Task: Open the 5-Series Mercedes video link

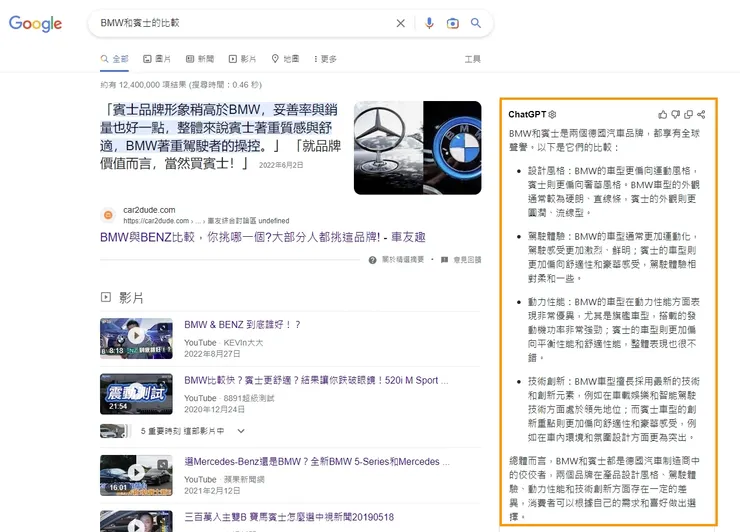Action: pyautogui.click(x=317, y=462)
